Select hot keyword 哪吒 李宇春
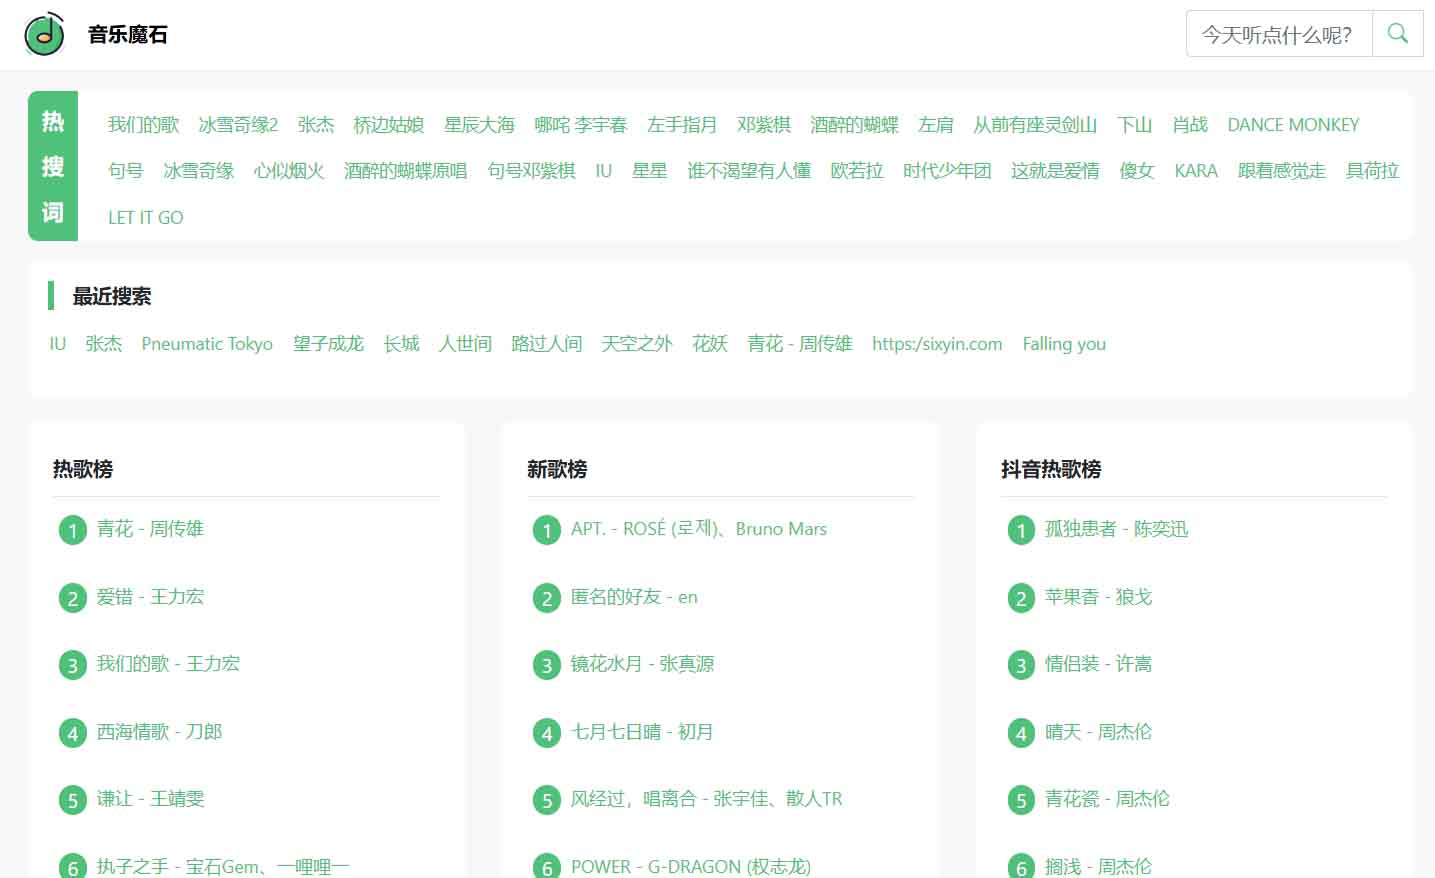1435x878 pixels. coord(580,125)
